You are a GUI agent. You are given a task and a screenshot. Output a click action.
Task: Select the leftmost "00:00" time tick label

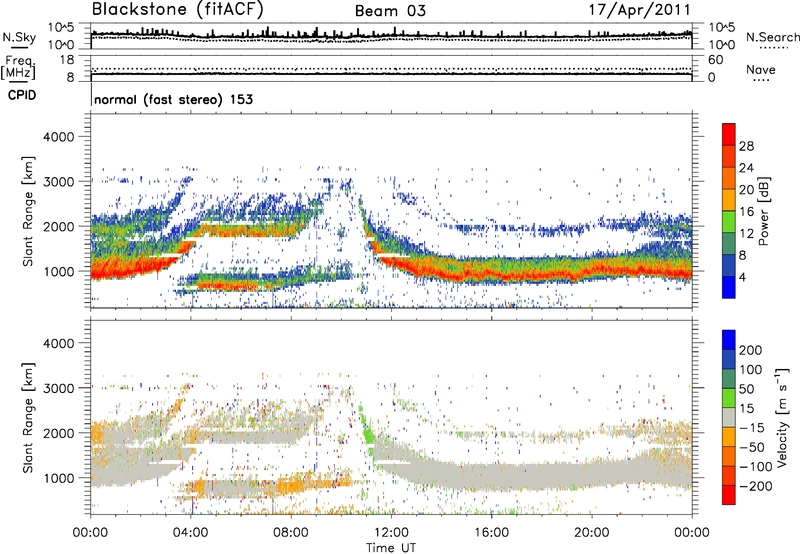(x=90, y=533)
